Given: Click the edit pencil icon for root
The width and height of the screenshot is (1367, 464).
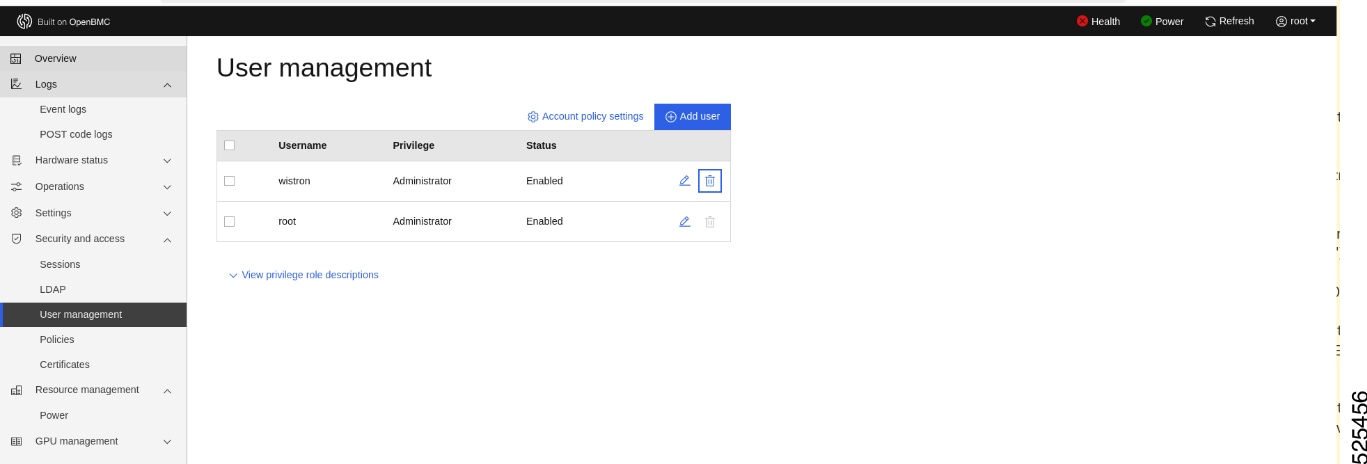Looking at the screenshot, I should tap(685, 221).
